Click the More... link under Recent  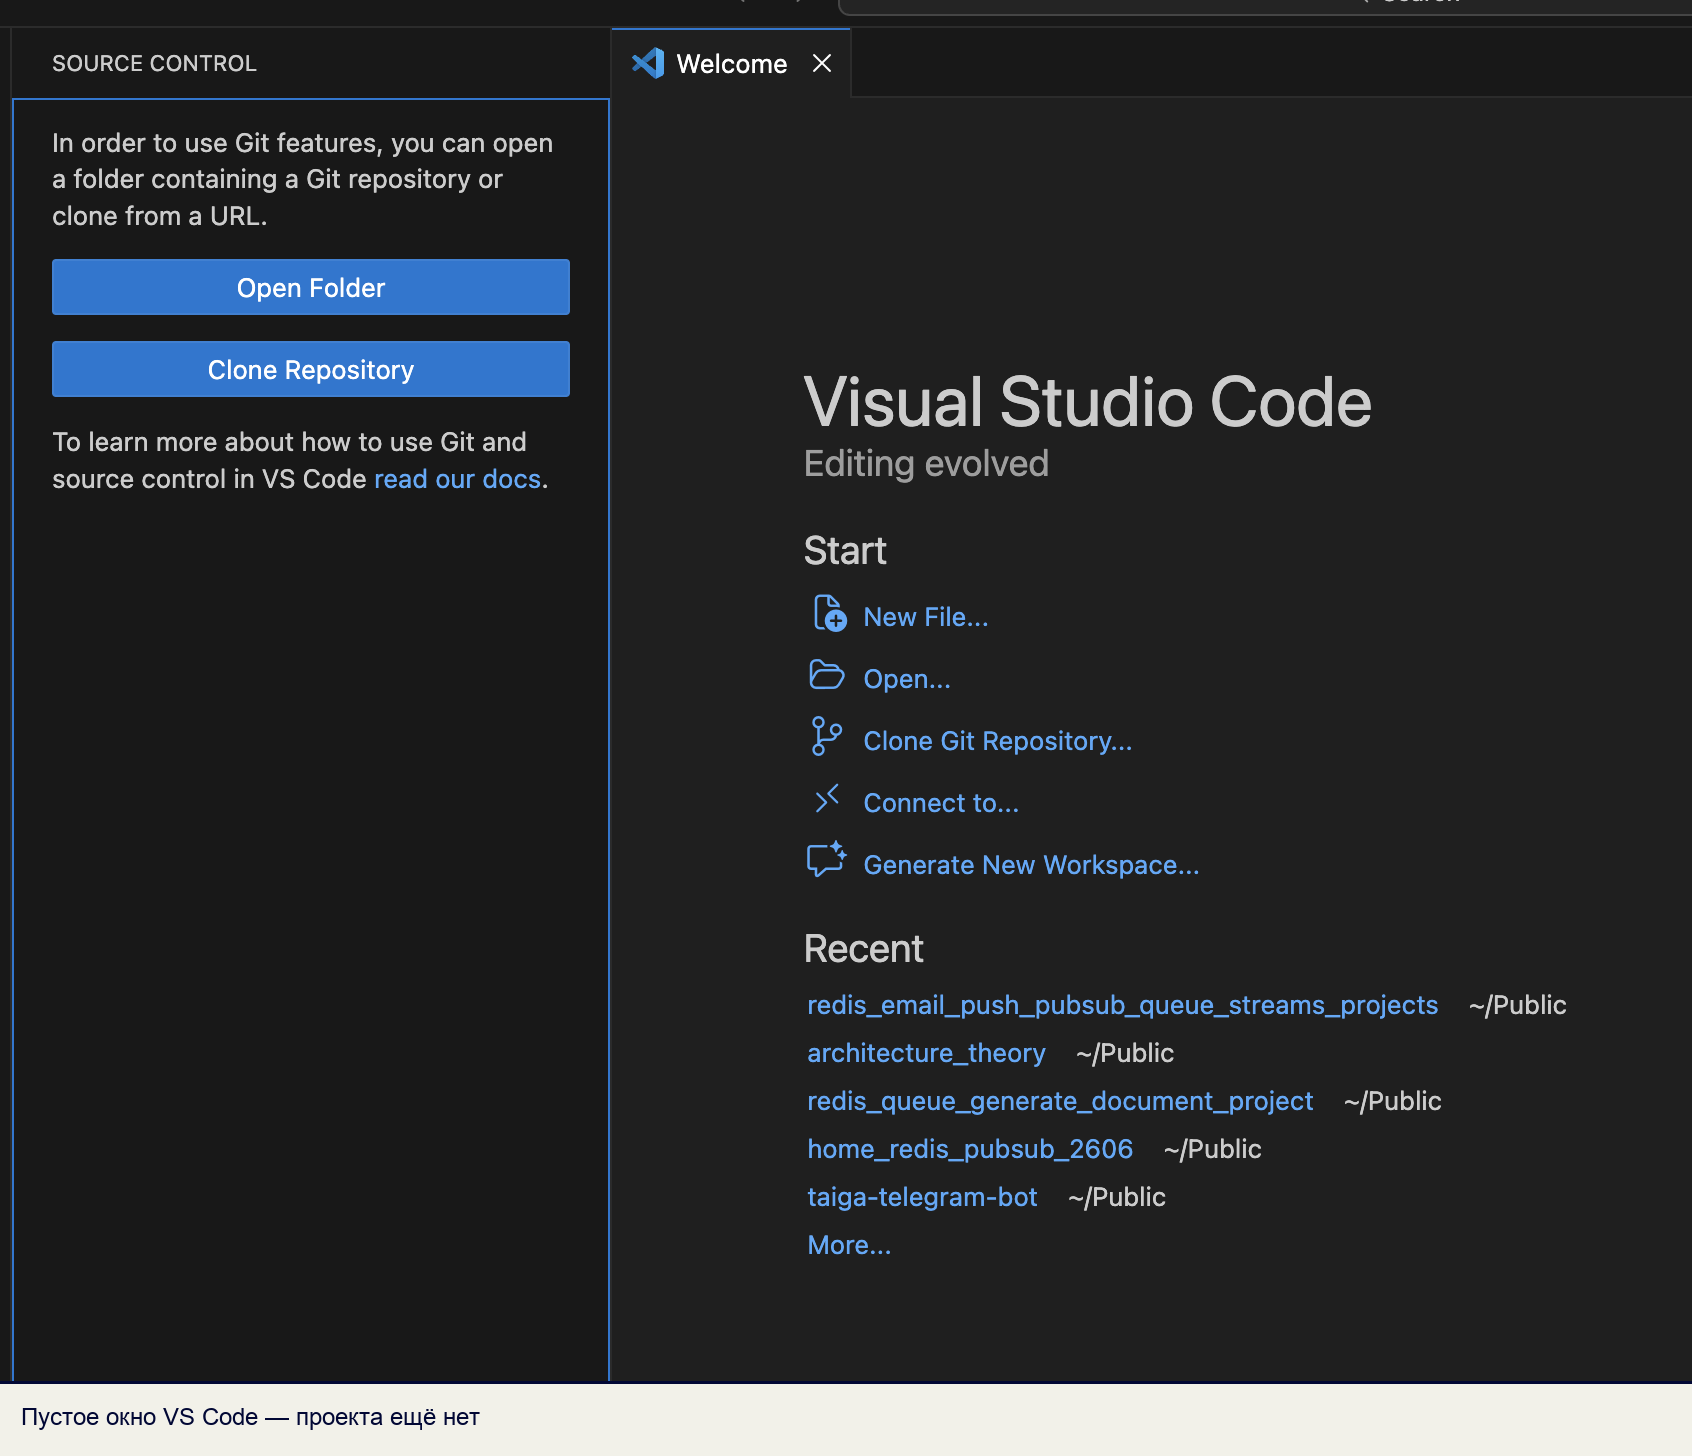[849, 1245]
